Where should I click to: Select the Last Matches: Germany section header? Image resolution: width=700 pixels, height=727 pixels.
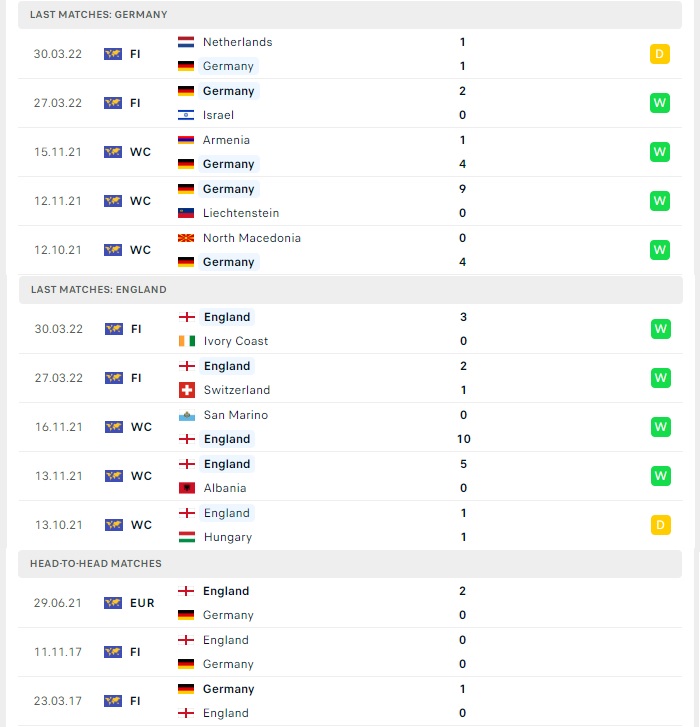pos(350,15)
